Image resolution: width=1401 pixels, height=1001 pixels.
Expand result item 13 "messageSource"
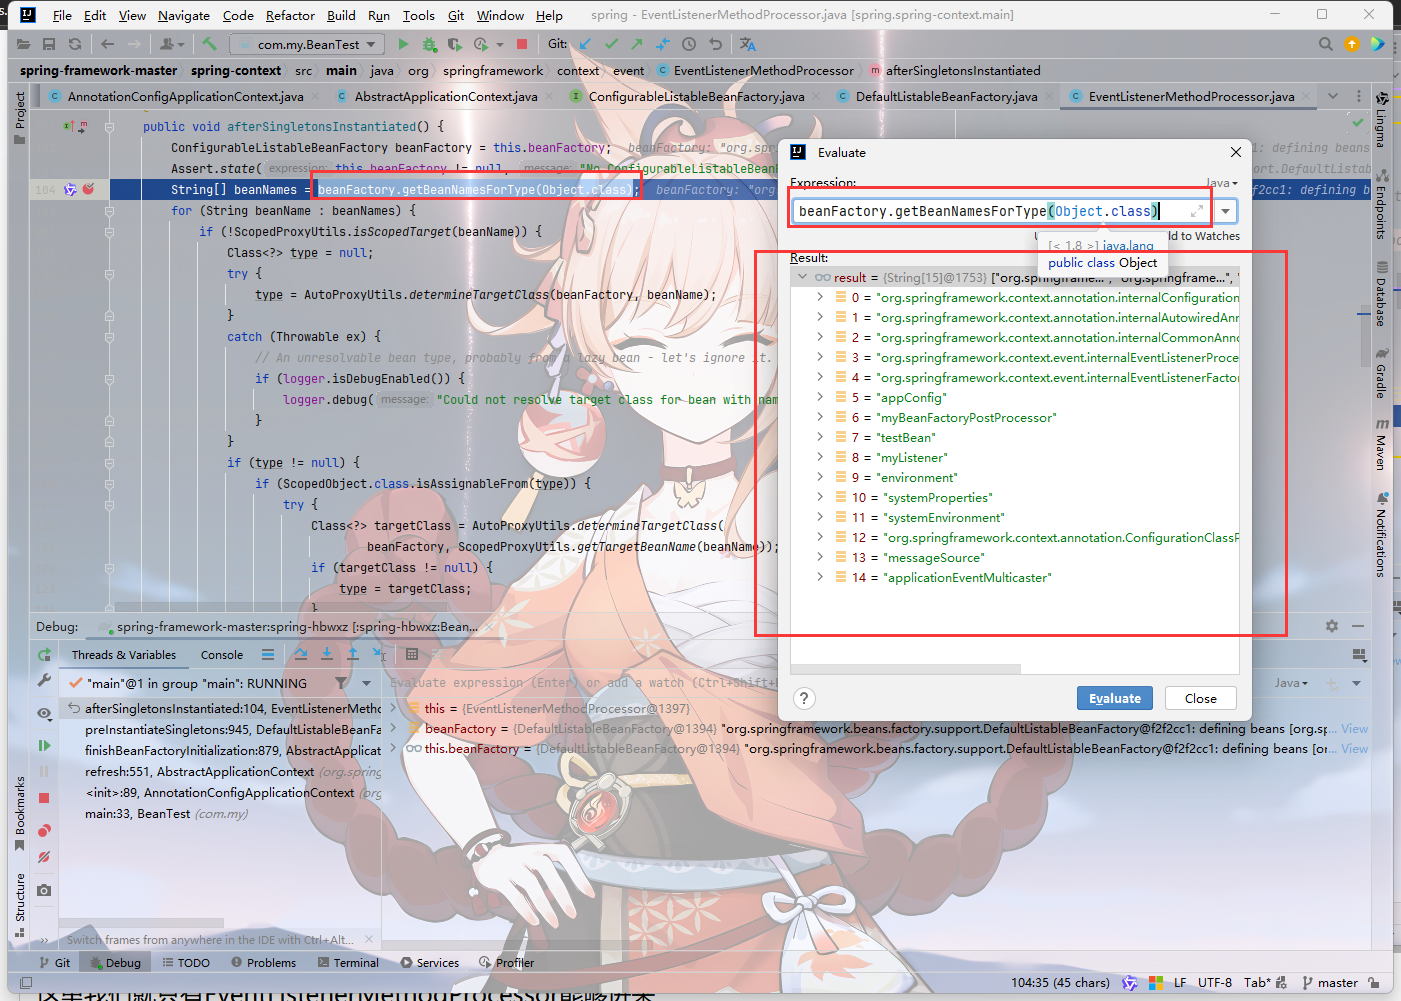(x=820, y=557)
